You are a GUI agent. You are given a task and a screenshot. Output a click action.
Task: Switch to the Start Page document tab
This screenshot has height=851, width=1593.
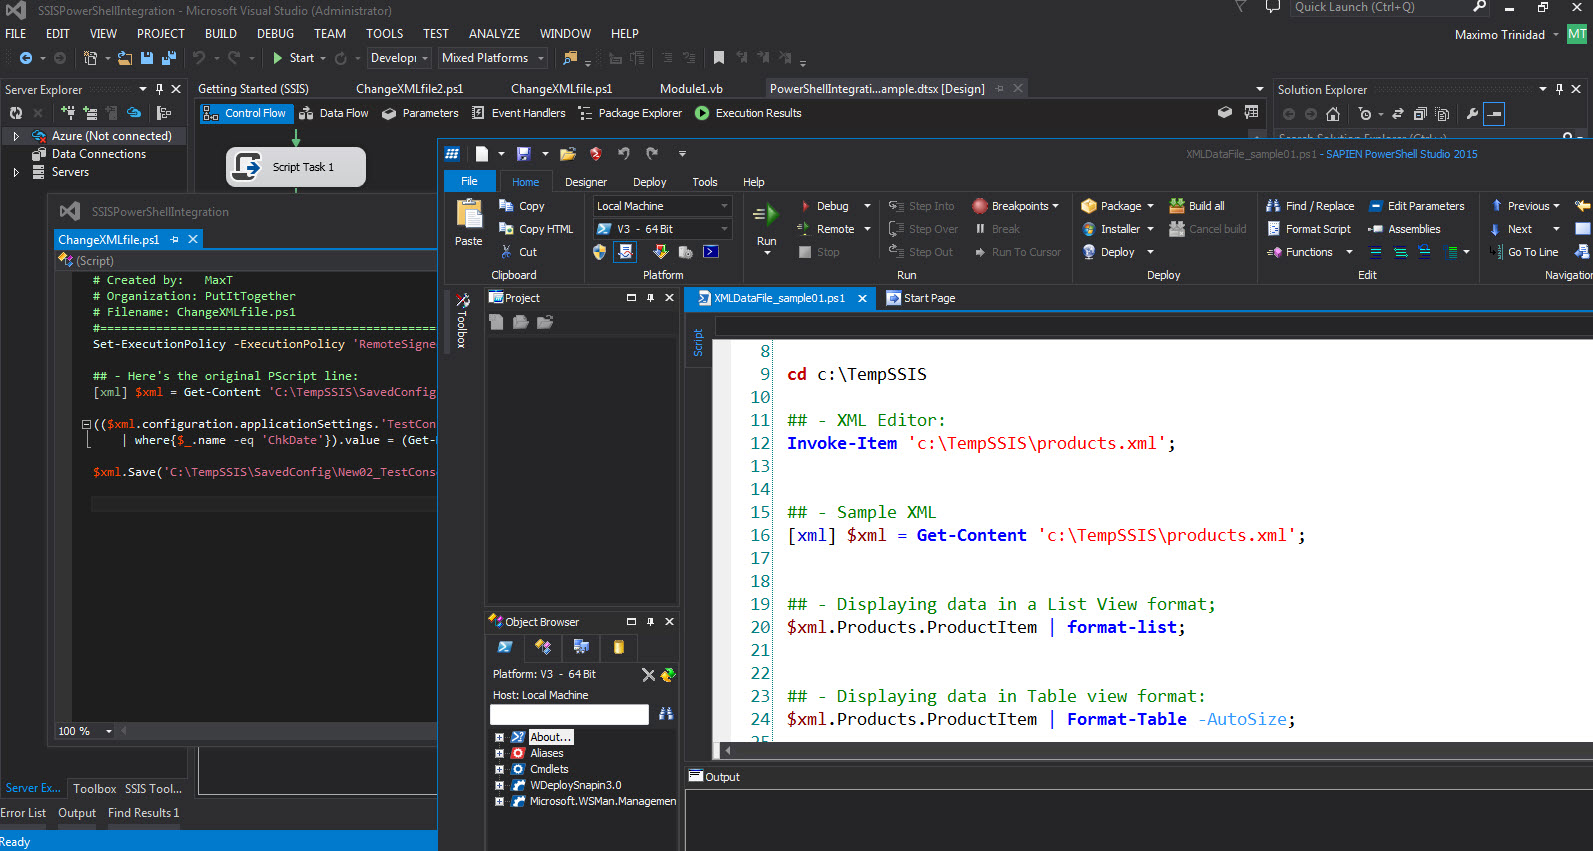[920, 298]
